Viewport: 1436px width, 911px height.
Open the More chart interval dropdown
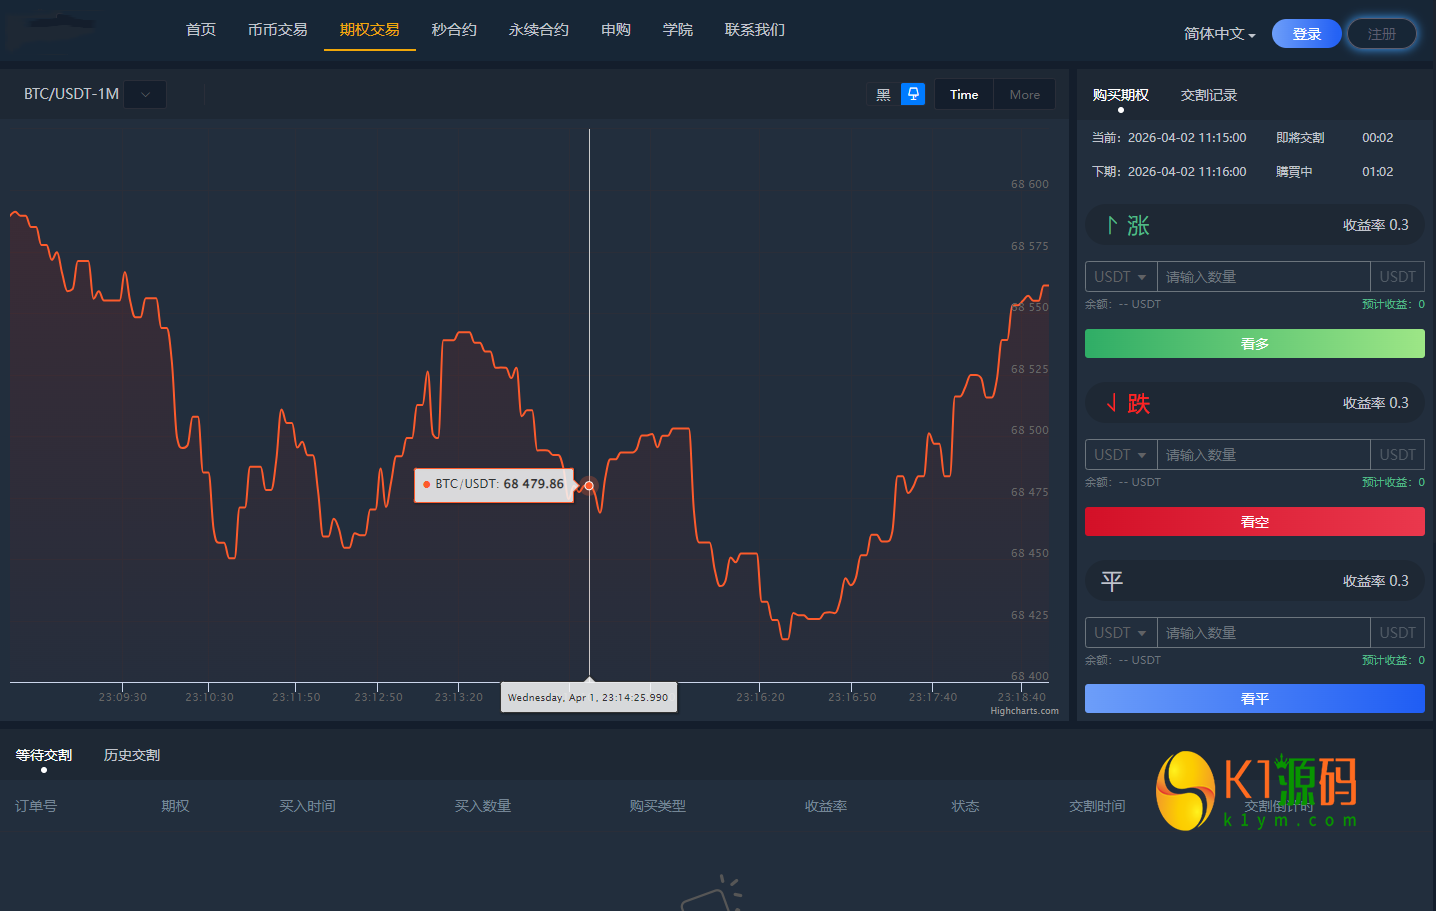click(1023, 93)
